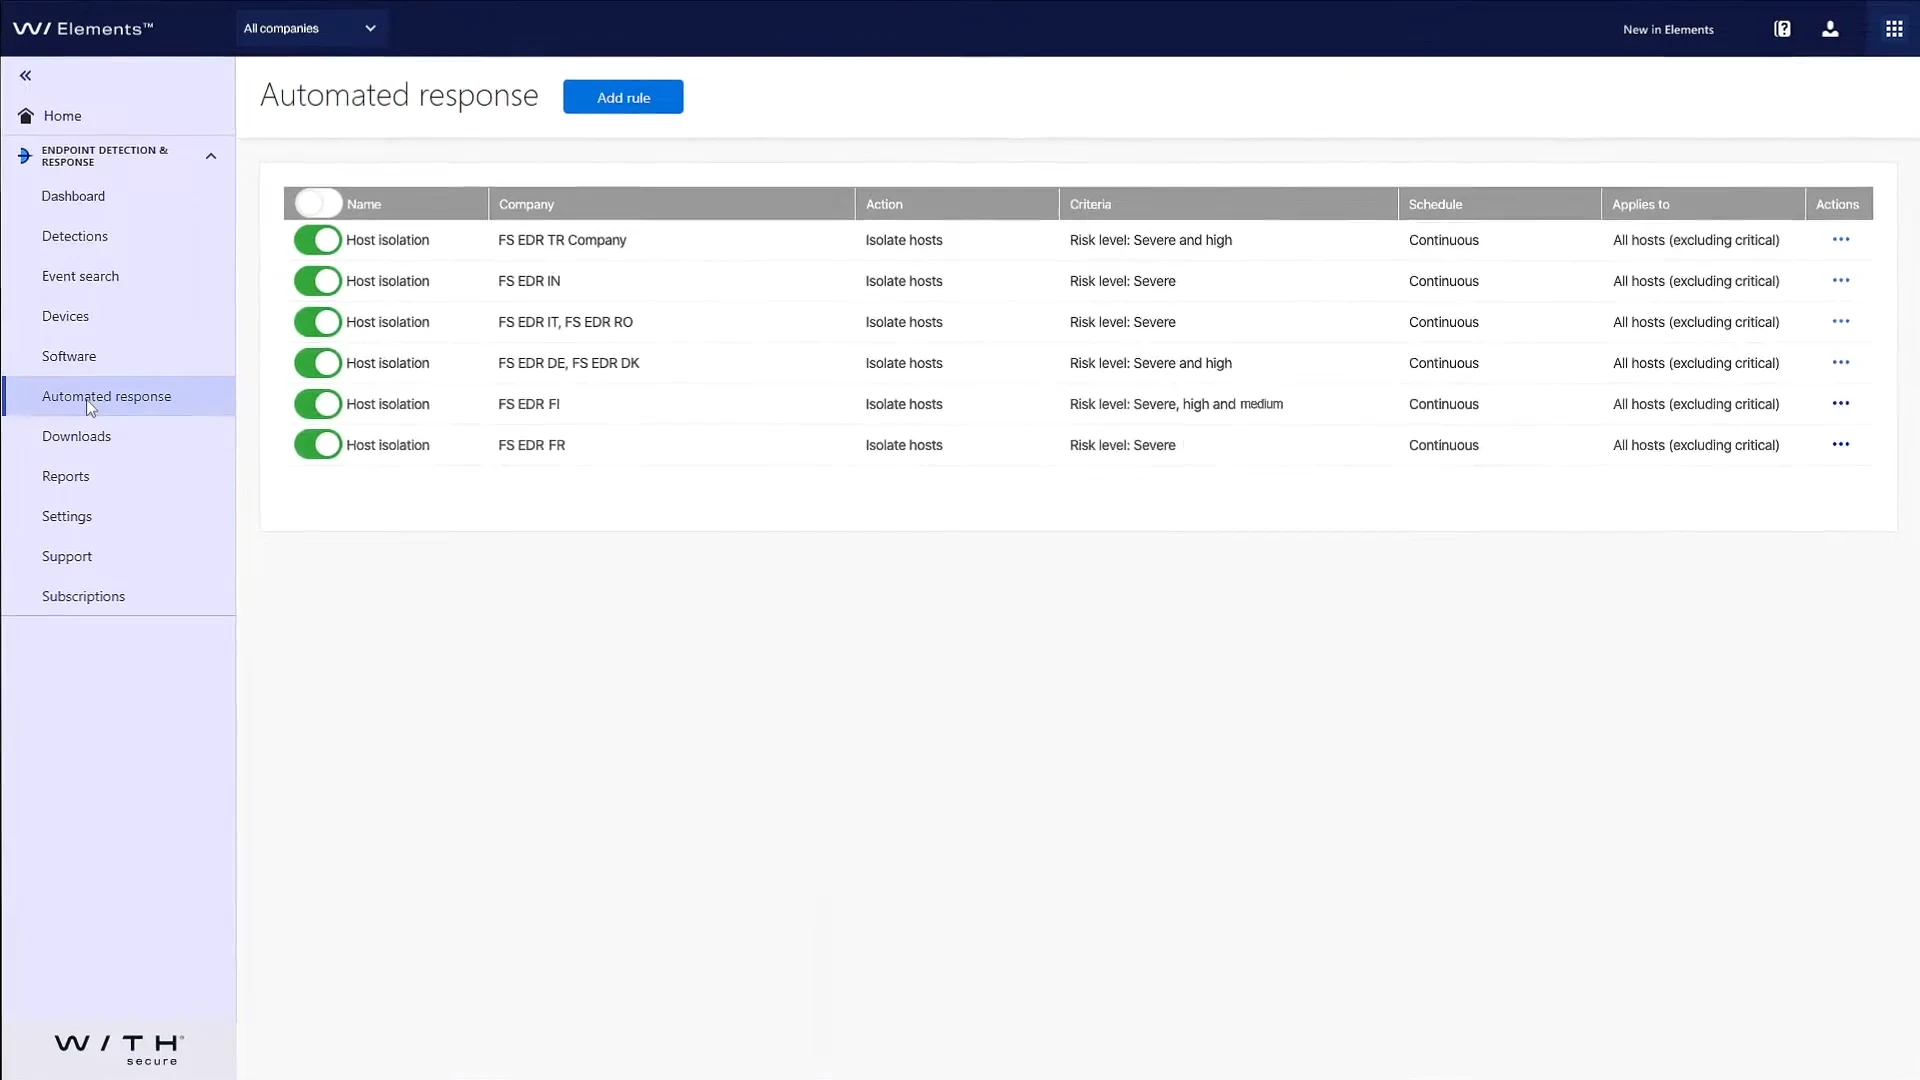Image resolution: width=1920 pixels, height=1080 pixels.
Task: Collapse the sidebar with double-chevron icon
Action: coord(26,75)
